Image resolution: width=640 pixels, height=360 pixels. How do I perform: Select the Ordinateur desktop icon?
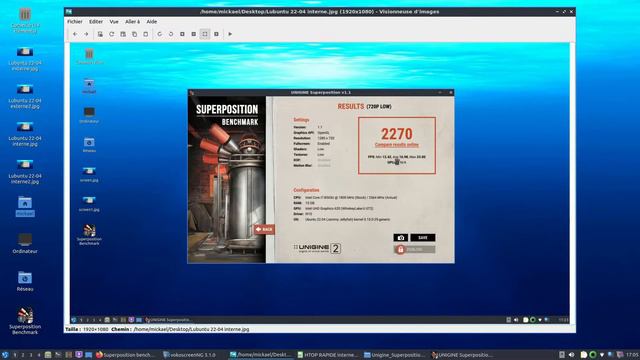[x=25, y=243]
